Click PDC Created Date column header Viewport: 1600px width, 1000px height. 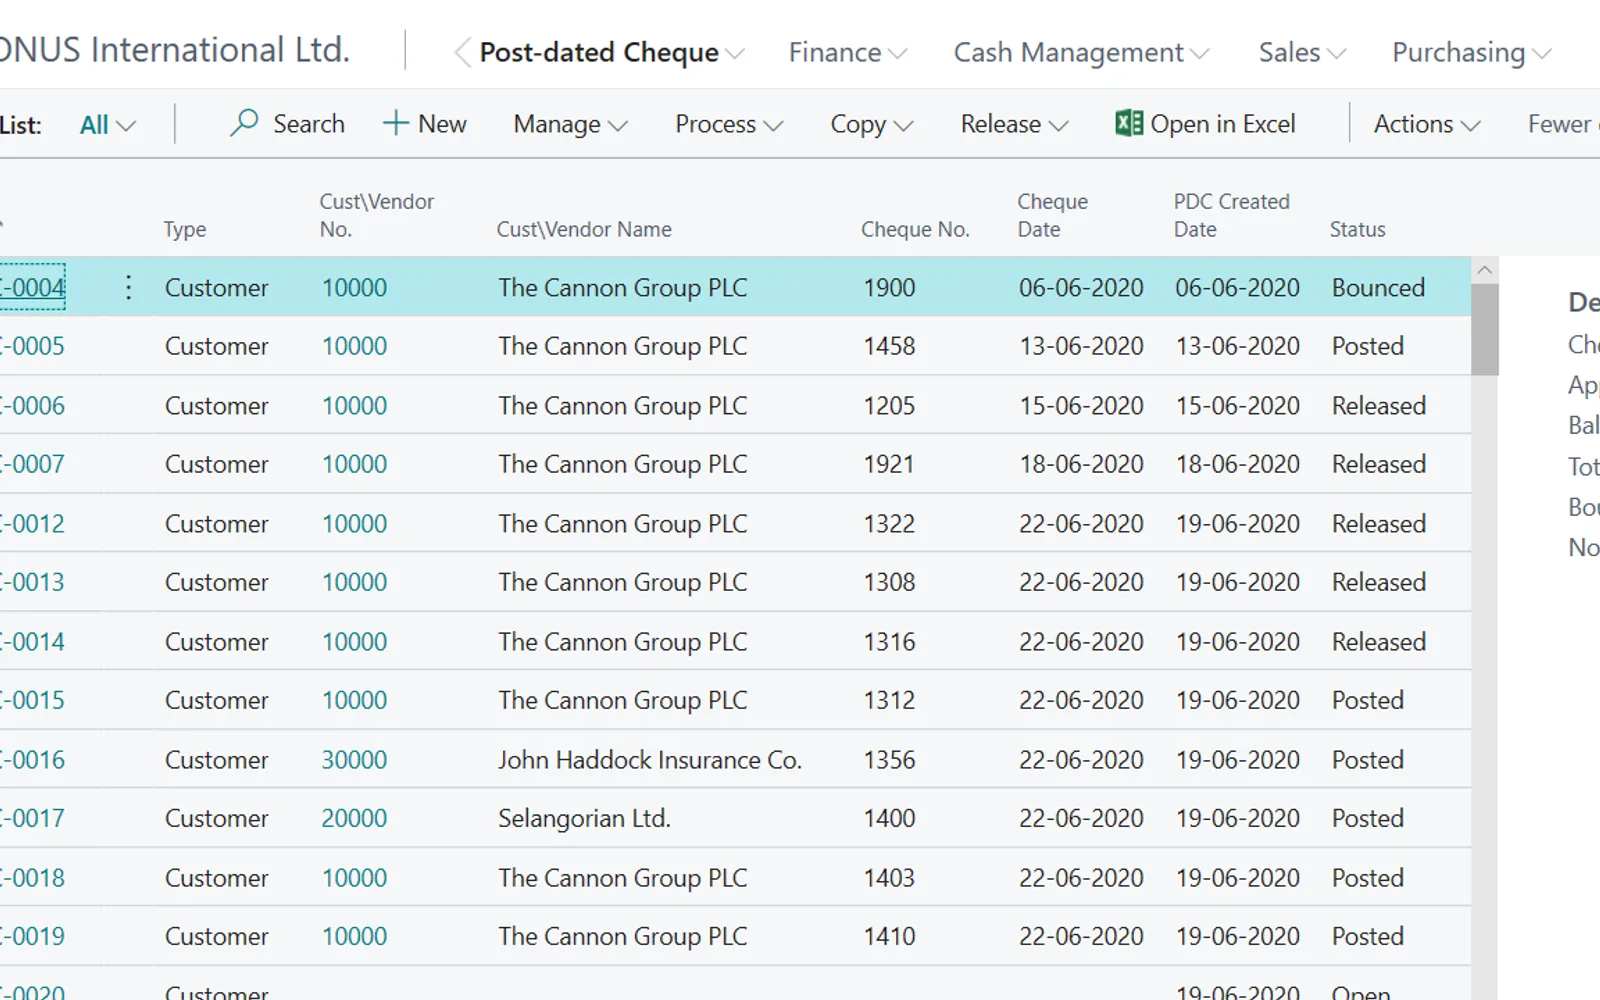(1231, 215)
